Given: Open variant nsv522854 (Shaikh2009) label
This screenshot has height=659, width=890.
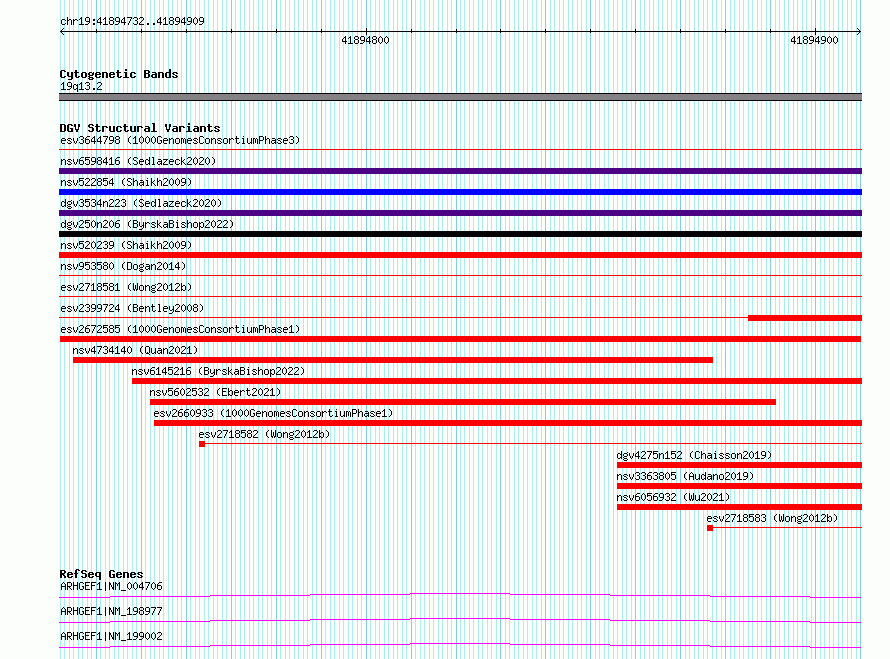Looking at the screenshot, I should click(126, 182).
